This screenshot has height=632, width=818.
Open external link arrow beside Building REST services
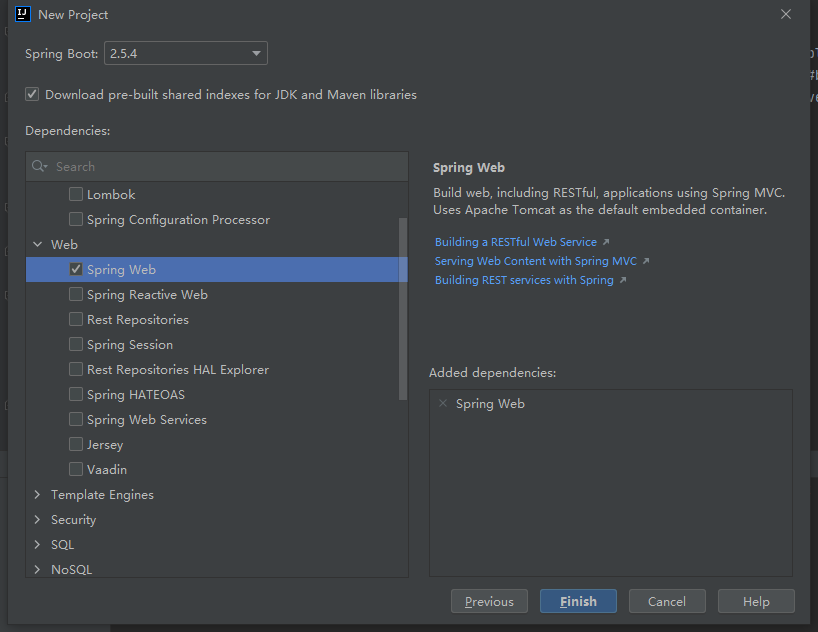click(622, 280)
